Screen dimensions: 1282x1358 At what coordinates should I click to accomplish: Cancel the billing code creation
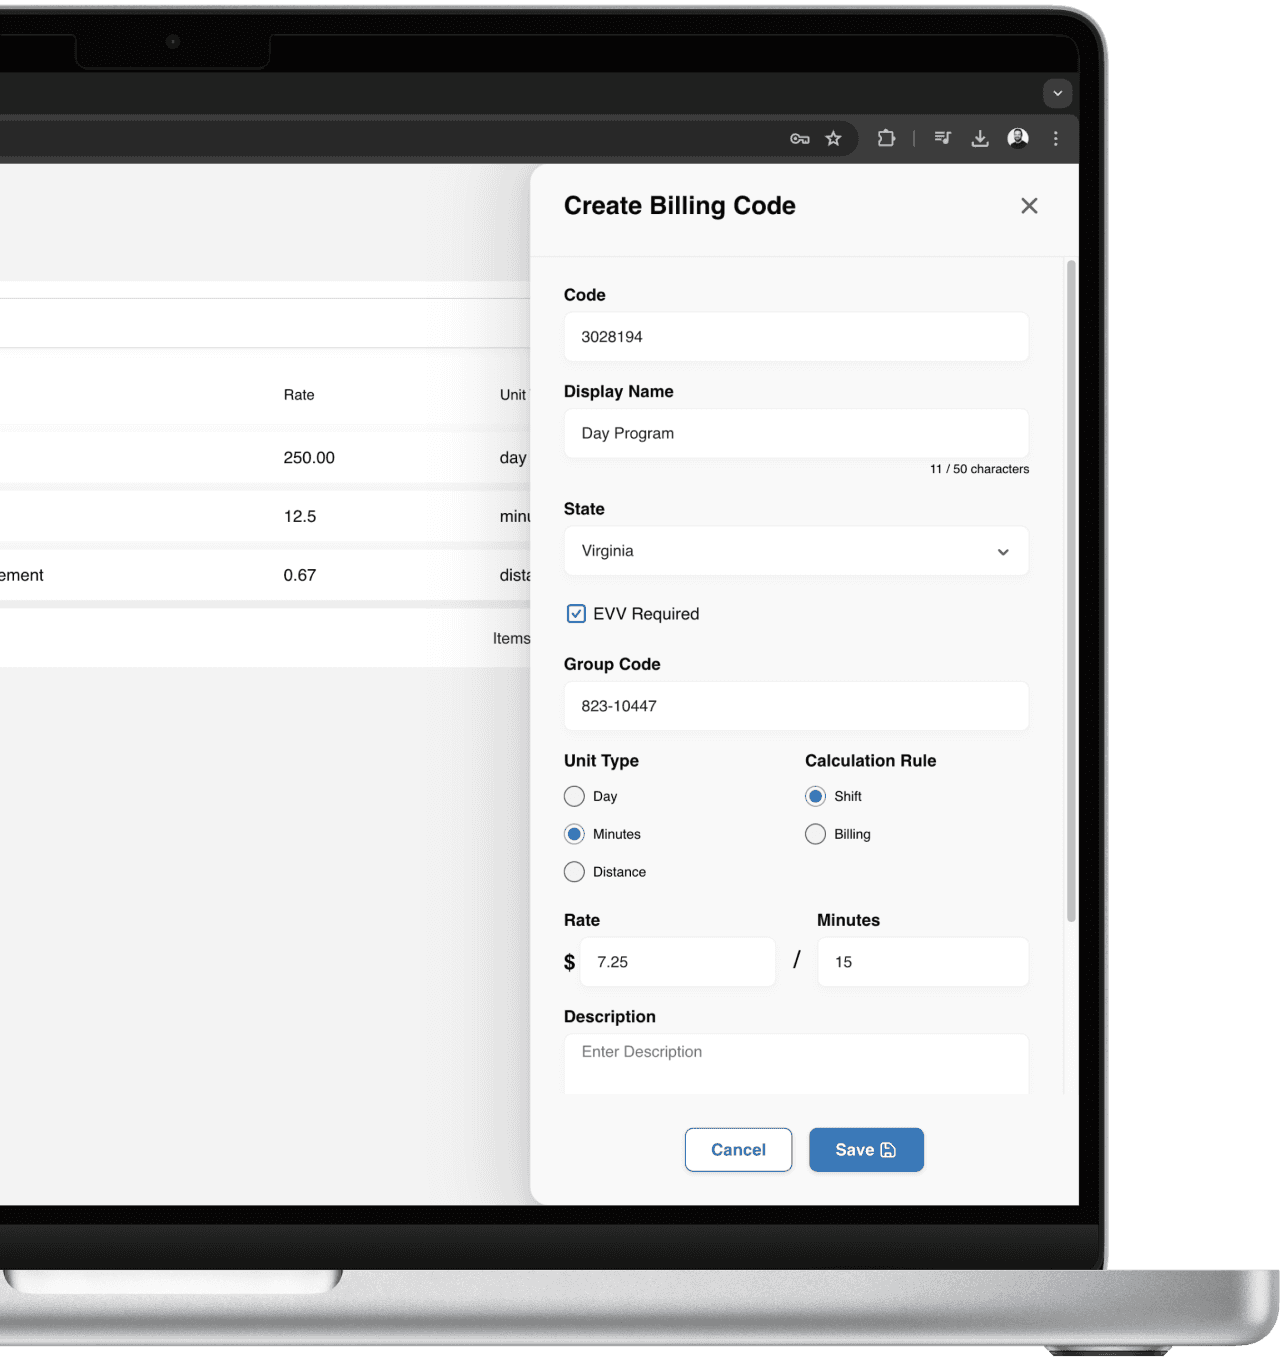click(738, 1150)
